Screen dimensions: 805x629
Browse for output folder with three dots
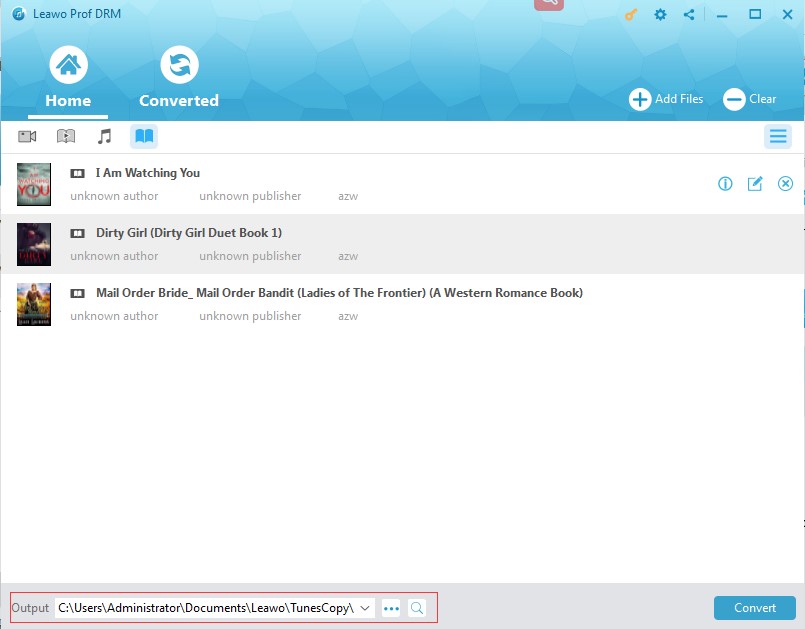click(391, 608)
